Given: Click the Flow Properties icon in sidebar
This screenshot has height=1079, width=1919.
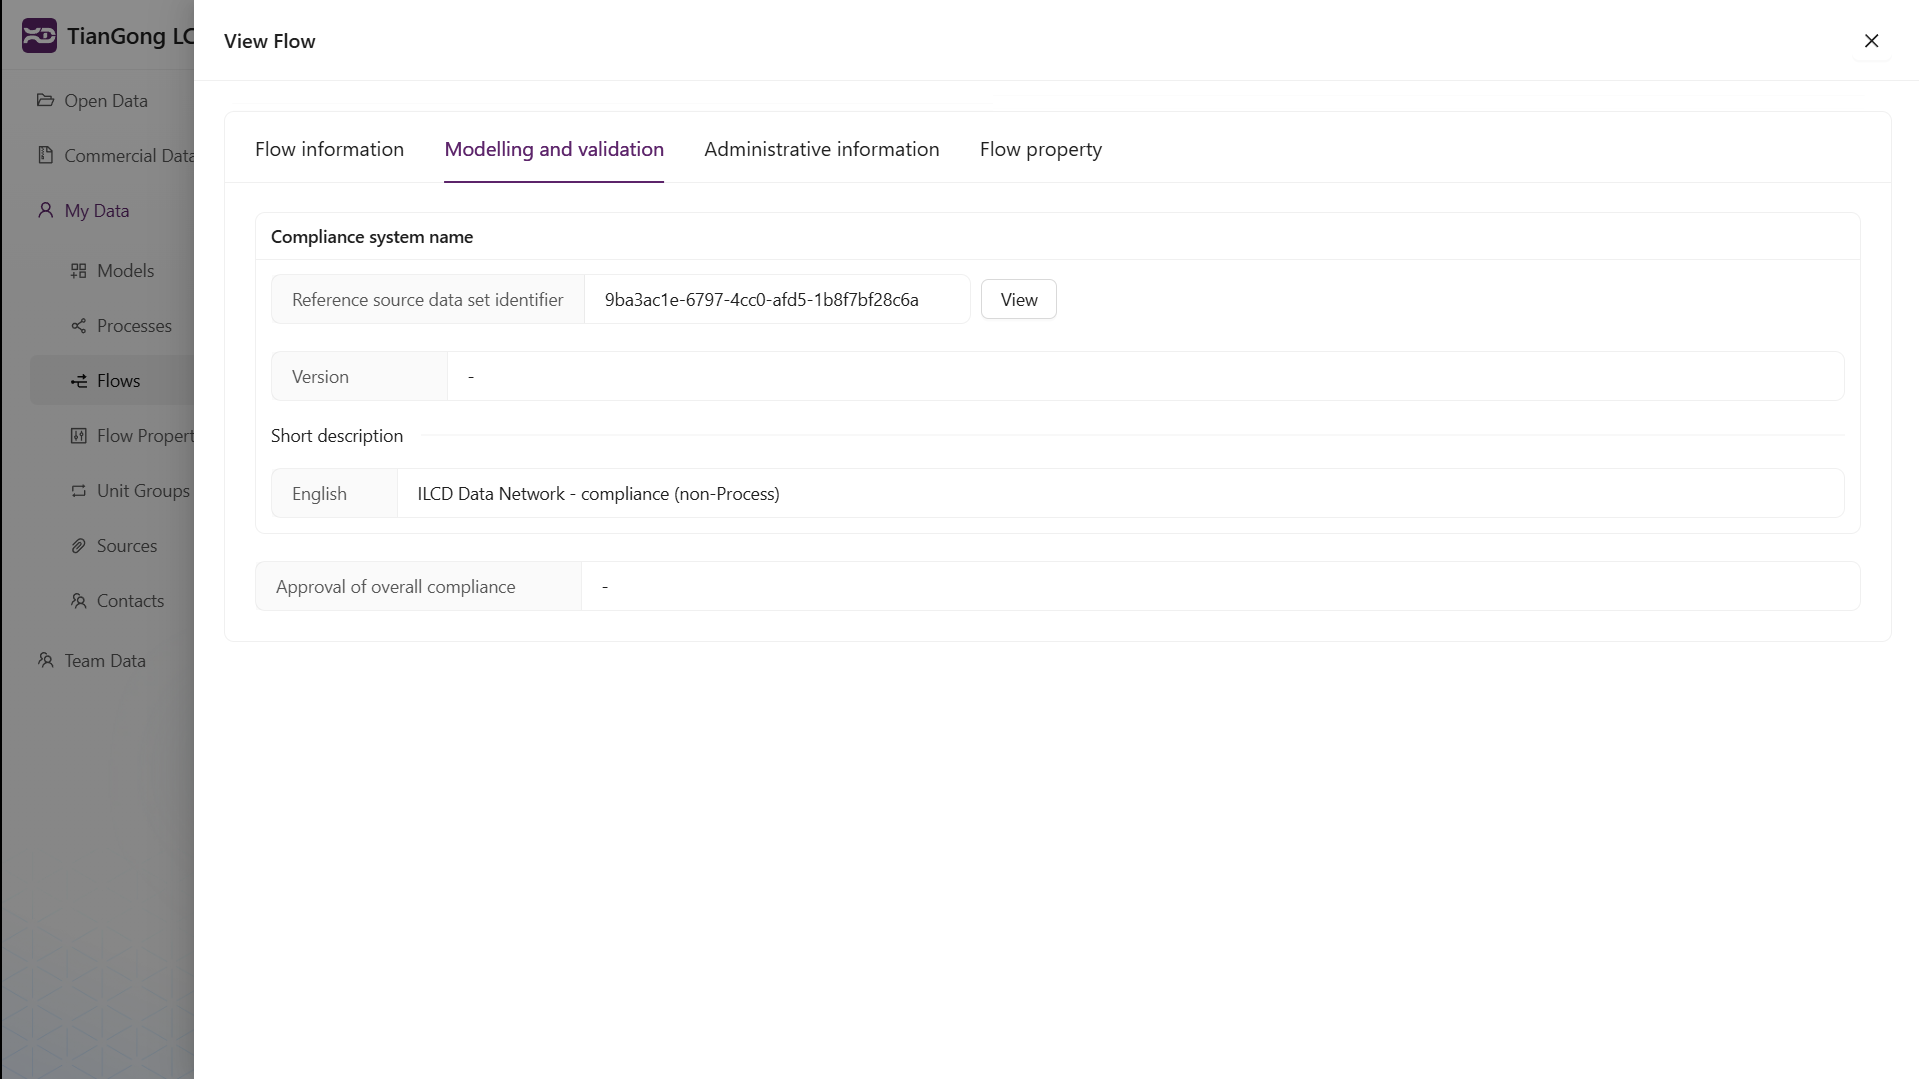Looking at the screenshot, I should [x=78, y=436].
